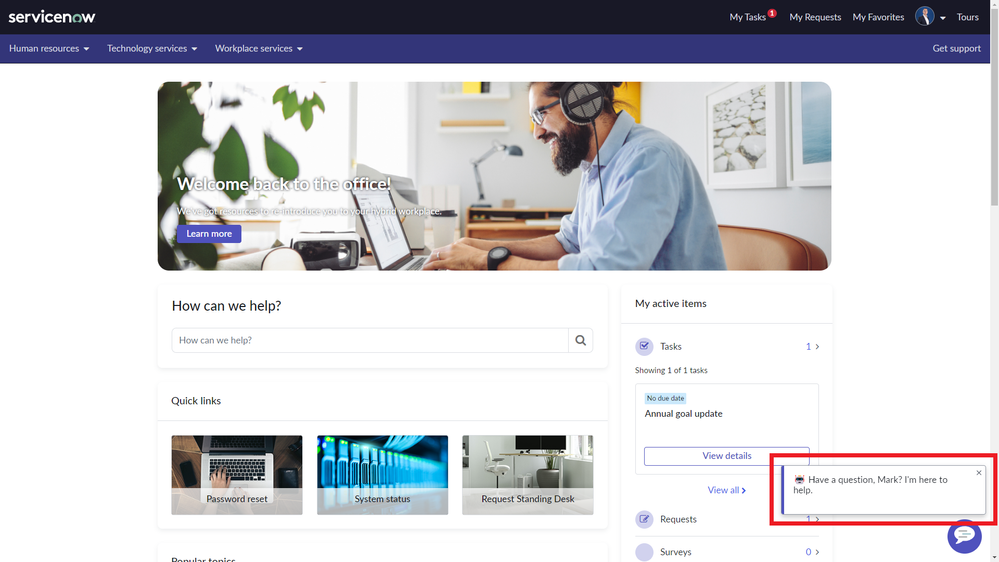Click the Learn more banner button
This screenshot has height=562, width=999.
(x=209, y=234)
